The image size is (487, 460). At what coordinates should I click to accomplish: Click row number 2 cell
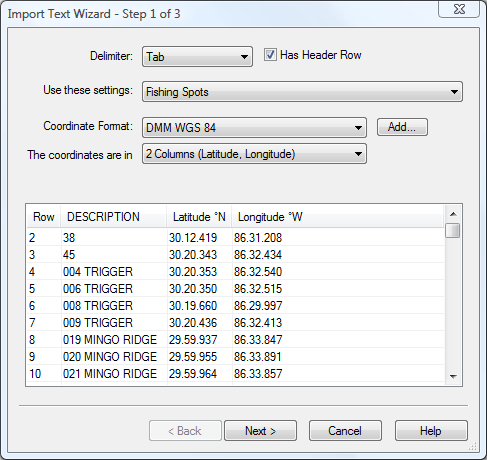[32, 238]
